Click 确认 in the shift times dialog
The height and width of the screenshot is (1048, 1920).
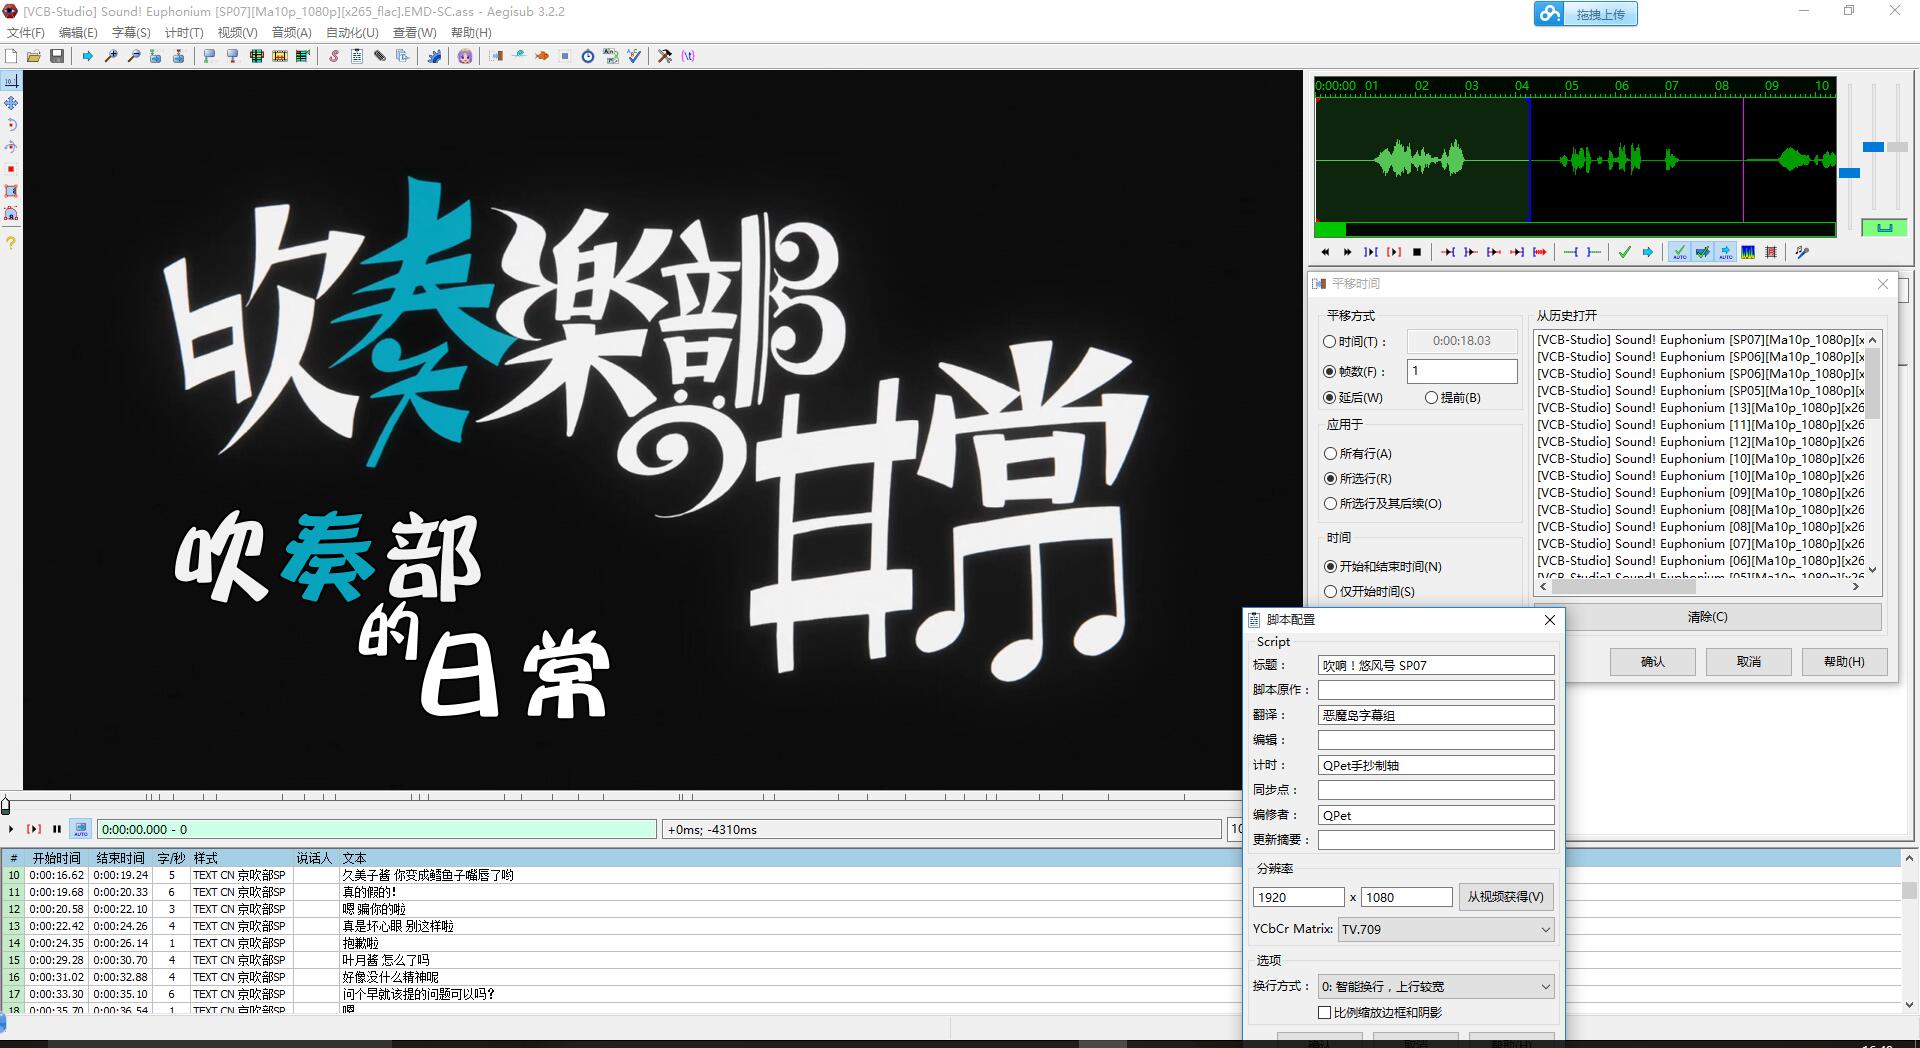coord(1653,661)
